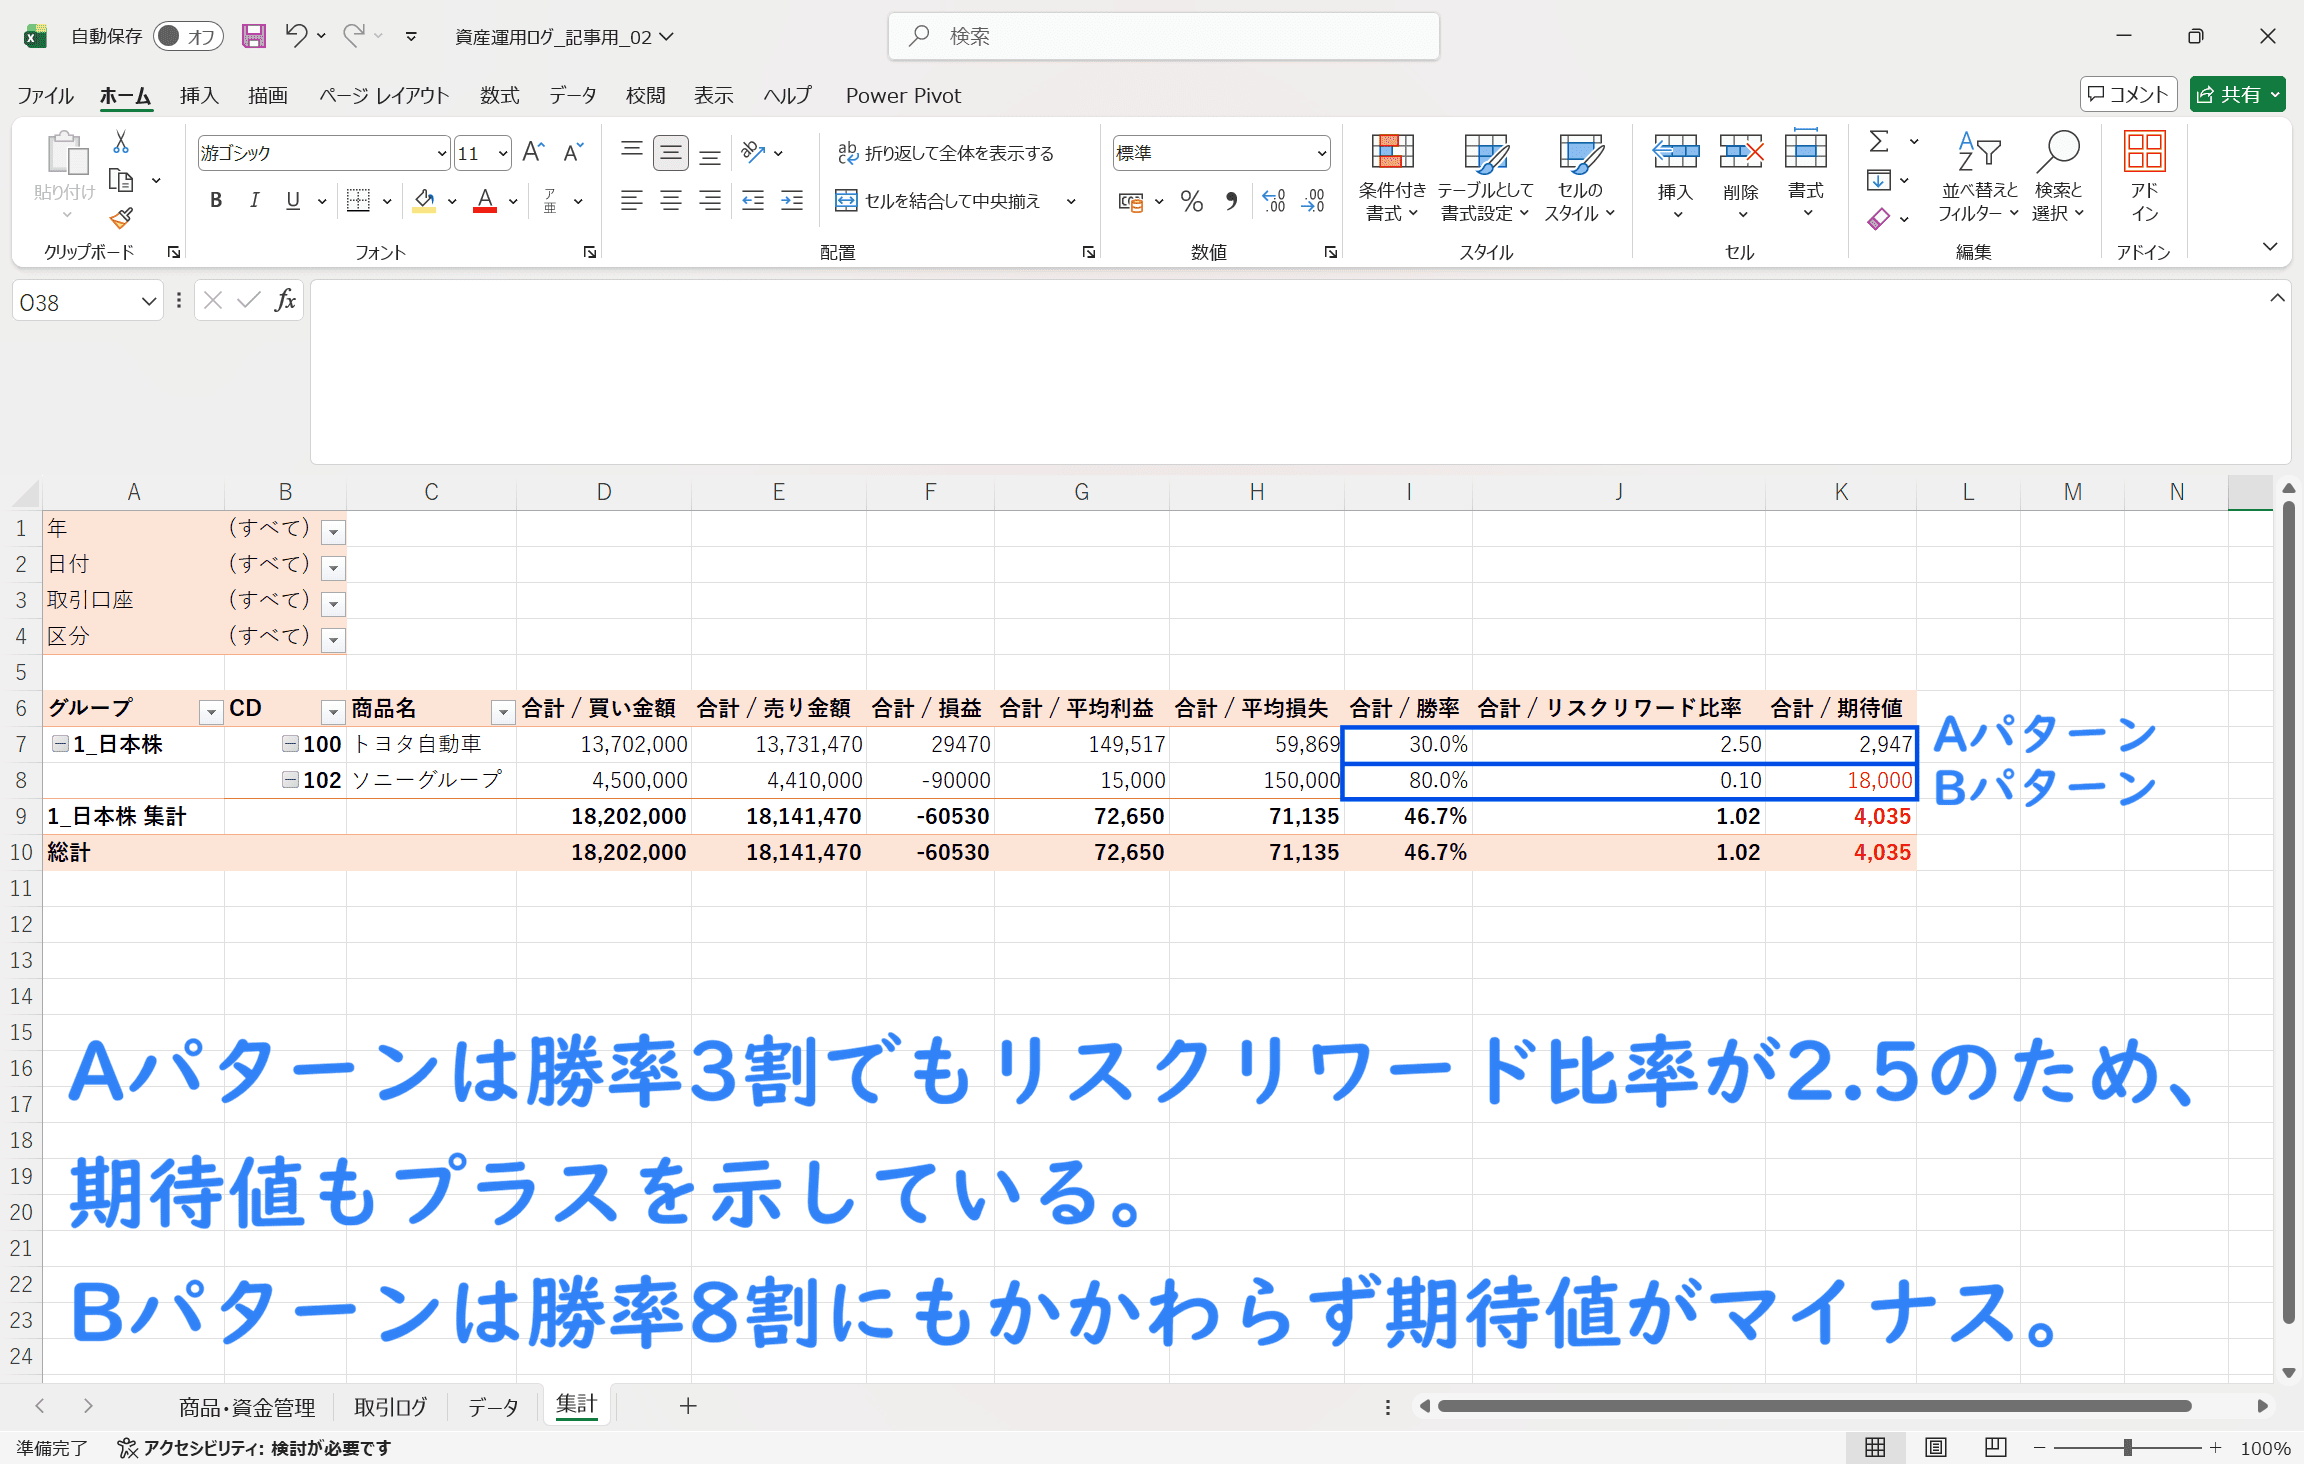Click the Cut scissors icon

pos(121,143)
